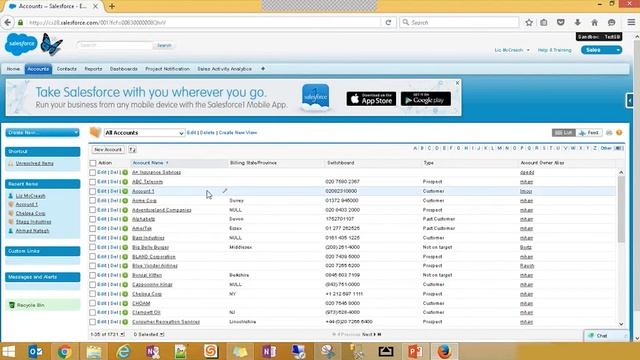Image resolution: width=640 pixels, height=360 pixels.
Task: Click the account list vertical scrollbar thumb
Action: coord(621,209)
